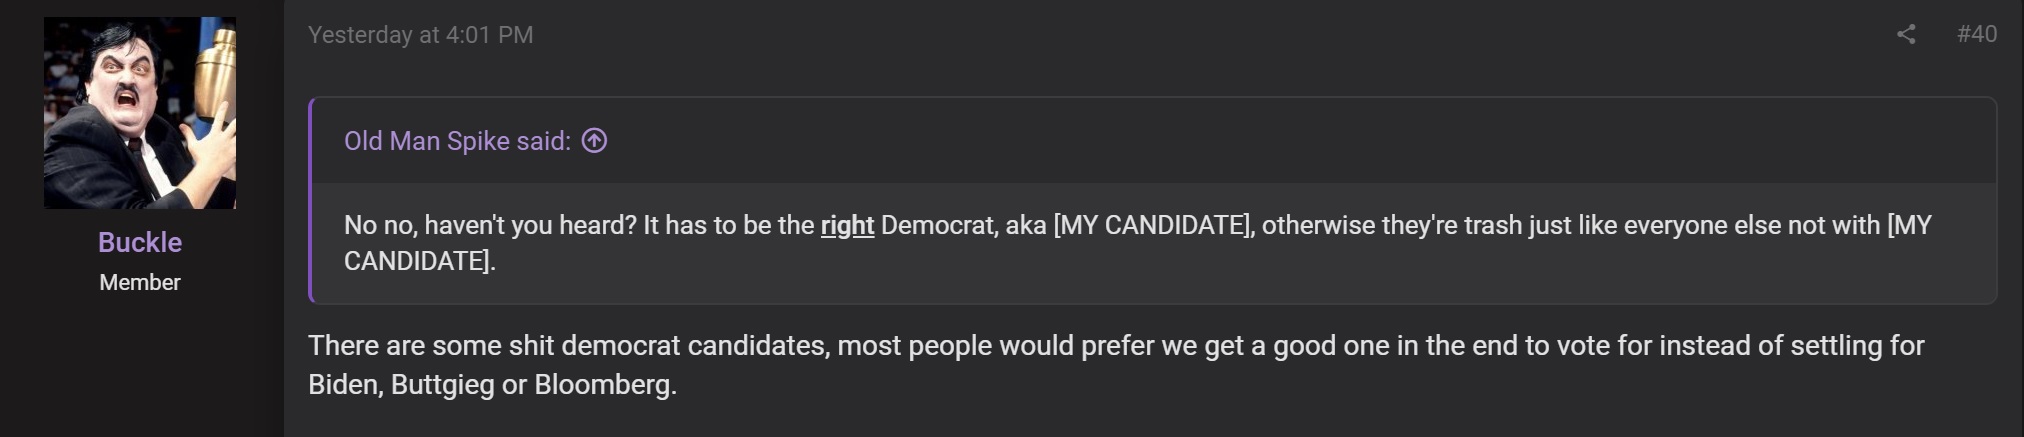Click the share post icon
The image size is (2024, 437).
pos(1906,34)
